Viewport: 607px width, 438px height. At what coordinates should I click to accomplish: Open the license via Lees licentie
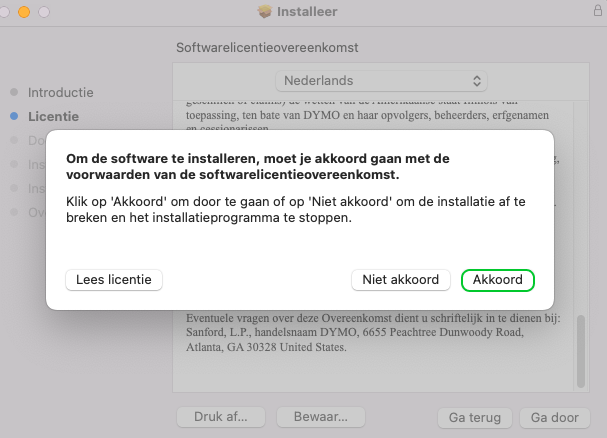tap(114, 280)
